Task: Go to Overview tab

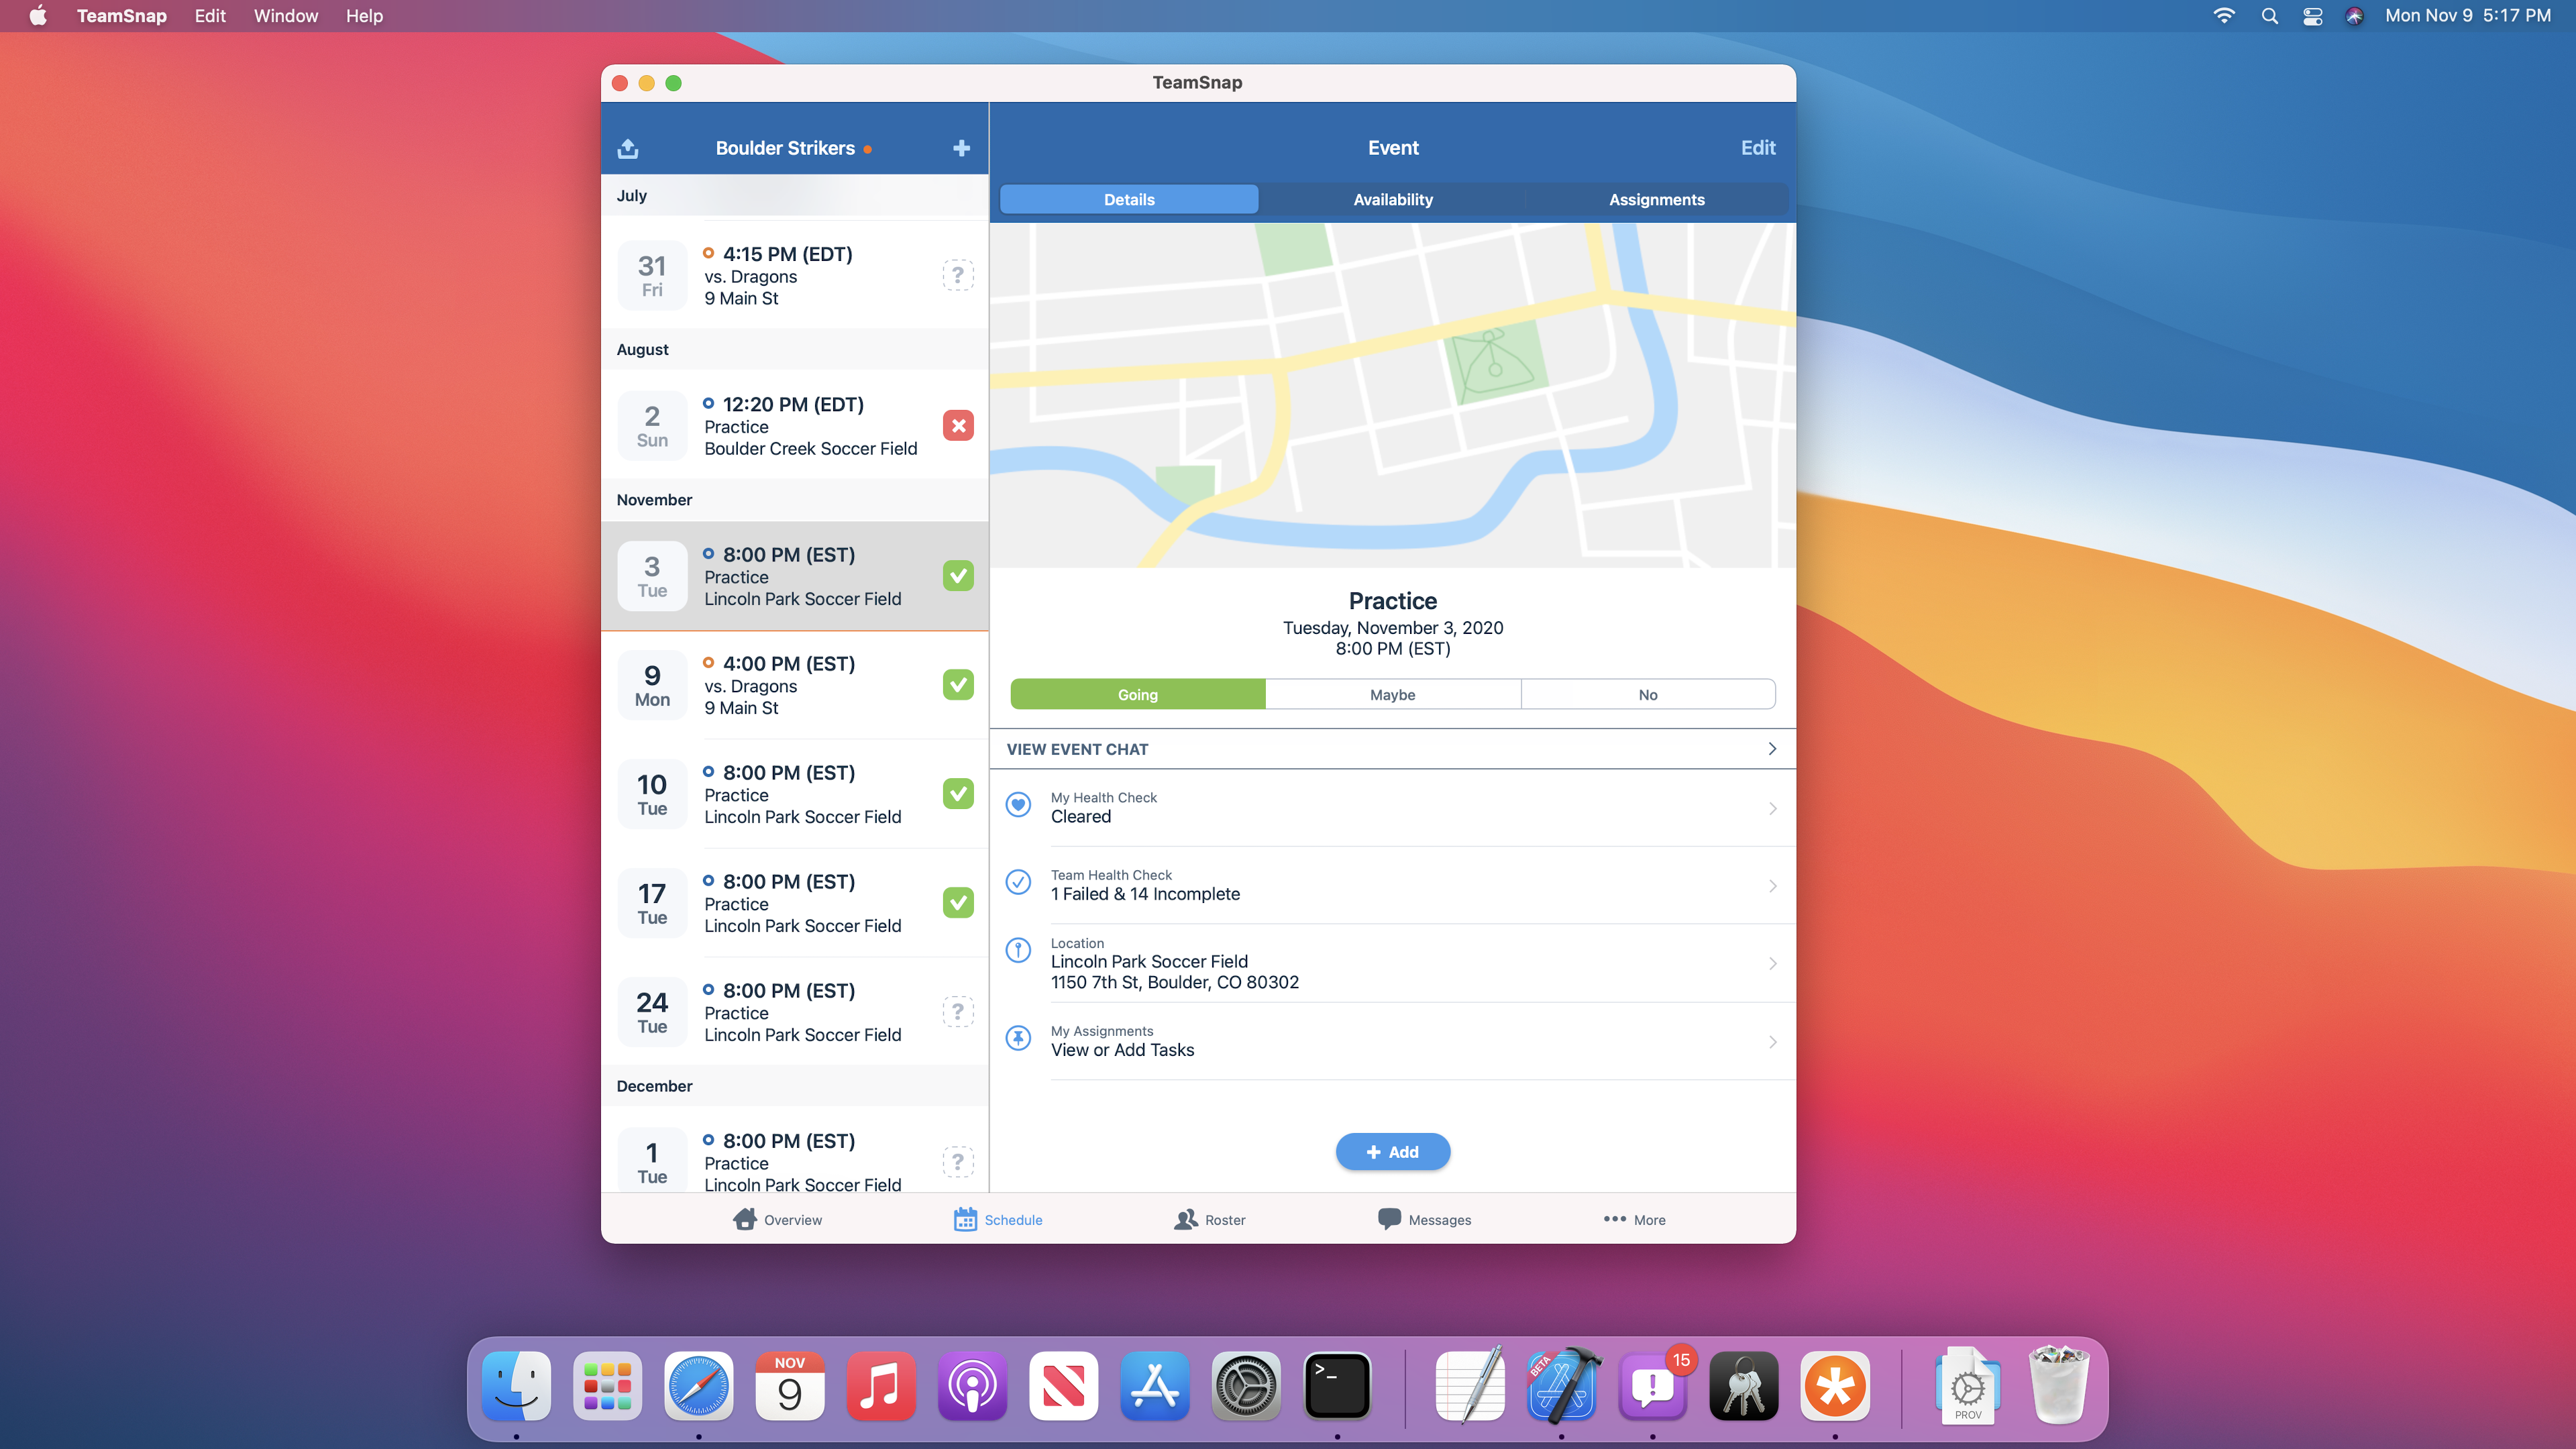Action: [777, 1219]
